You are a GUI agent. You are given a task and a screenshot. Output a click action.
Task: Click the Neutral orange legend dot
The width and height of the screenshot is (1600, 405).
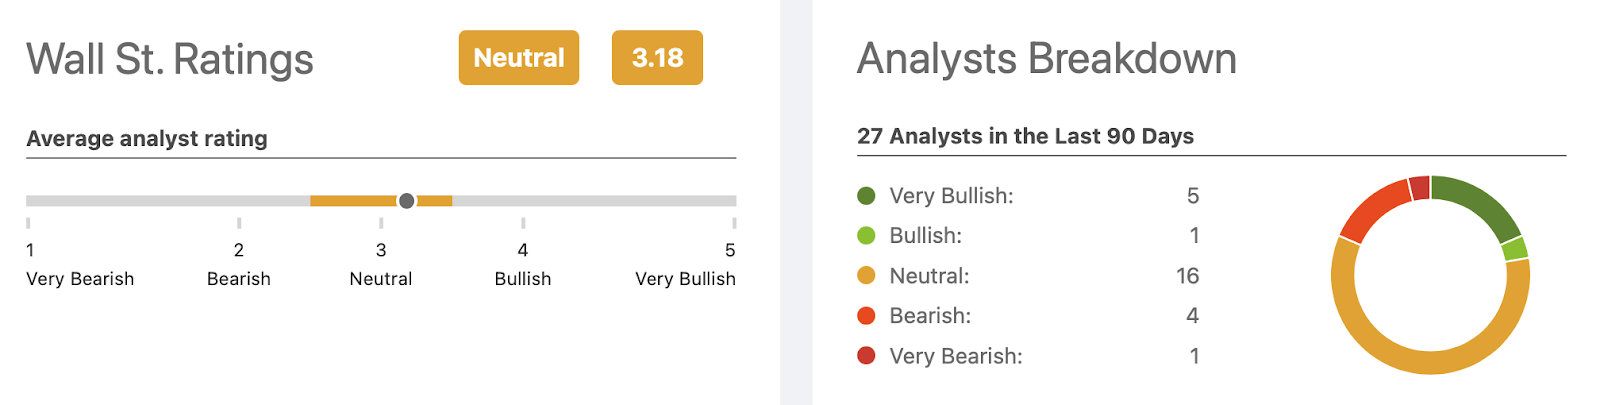866,276
